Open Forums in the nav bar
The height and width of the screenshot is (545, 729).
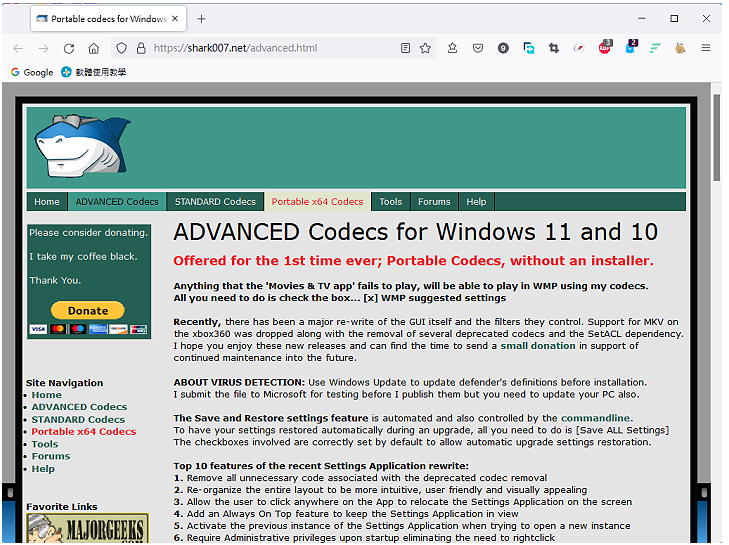point(434,202)
